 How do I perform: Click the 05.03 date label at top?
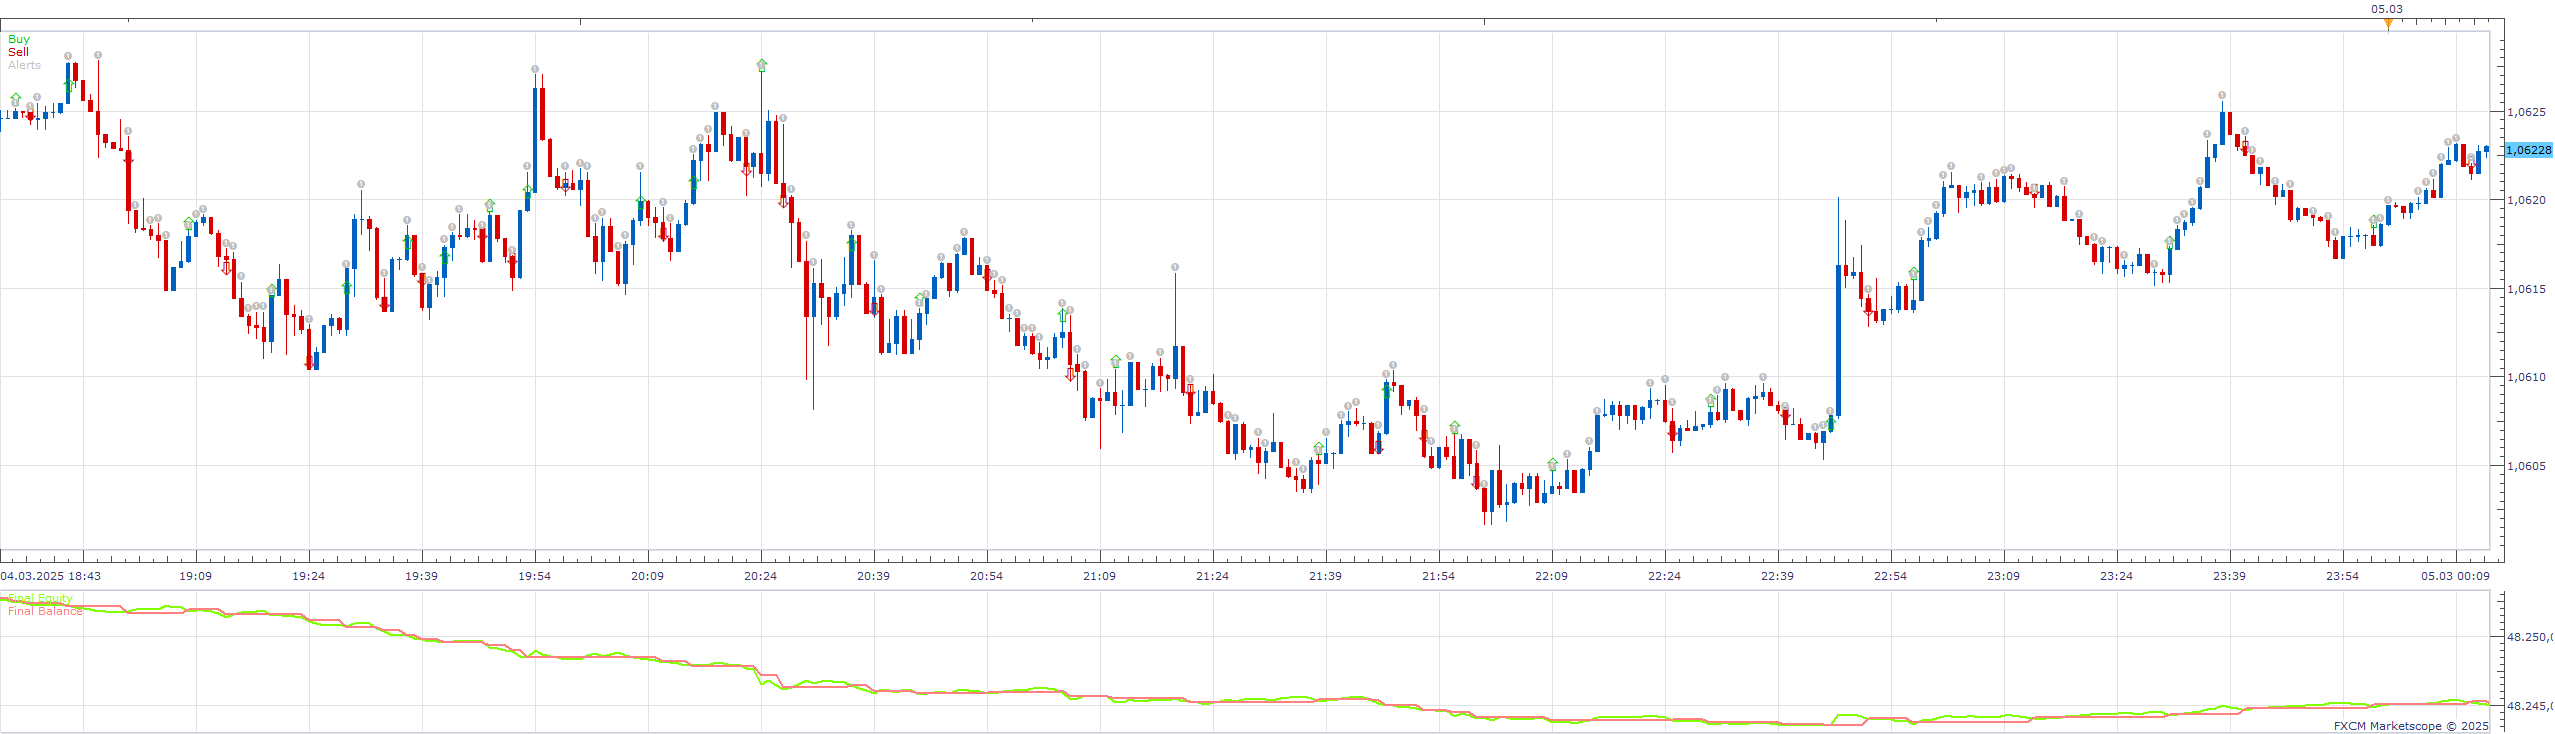pos(2386,9)
